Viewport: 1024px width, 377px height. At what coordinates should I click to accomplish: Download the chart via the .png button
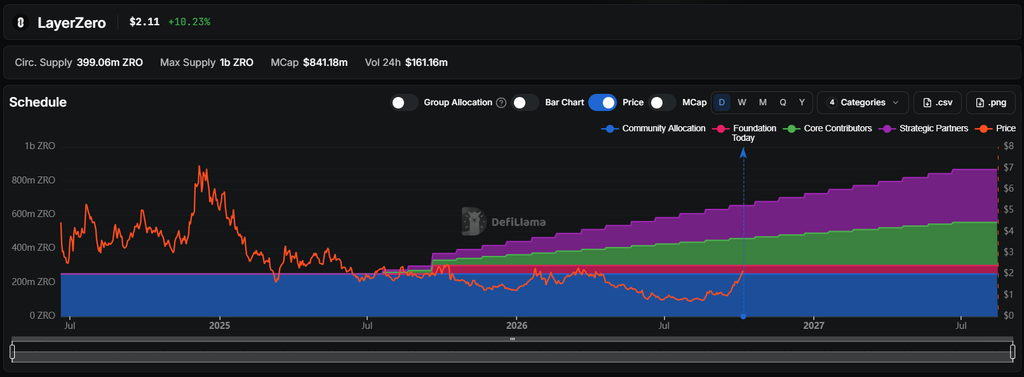tap(991, 103)
